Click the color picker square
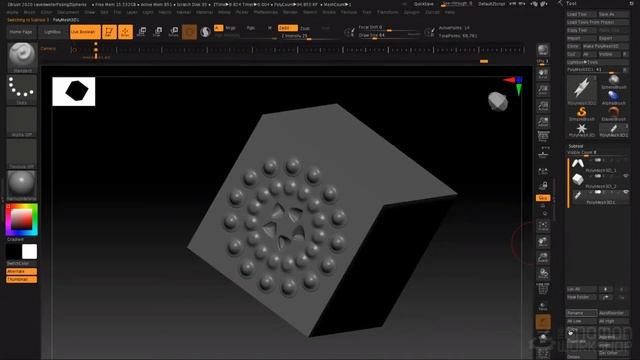The width and height of the screenshot is (640, 360). [22, 220]
